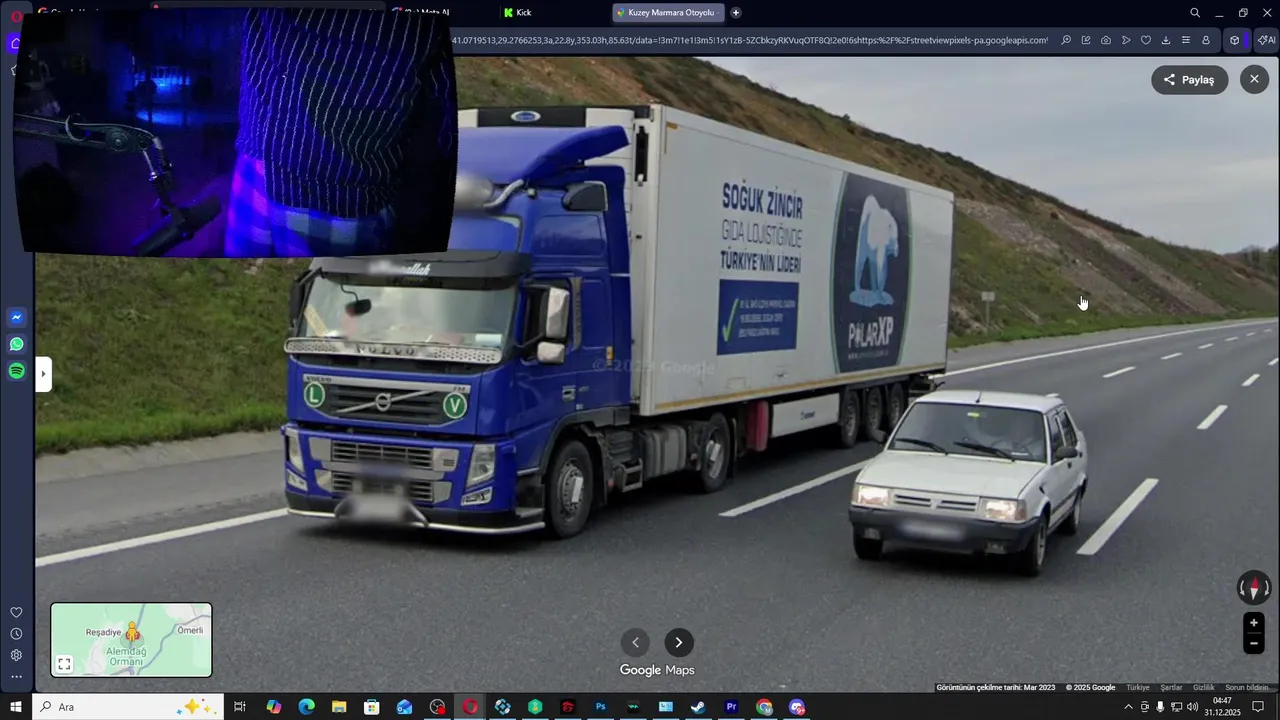Viewport: 1280px width, 720px height.
Task: Go to previous Street View image
Action: tap(635, 643)
